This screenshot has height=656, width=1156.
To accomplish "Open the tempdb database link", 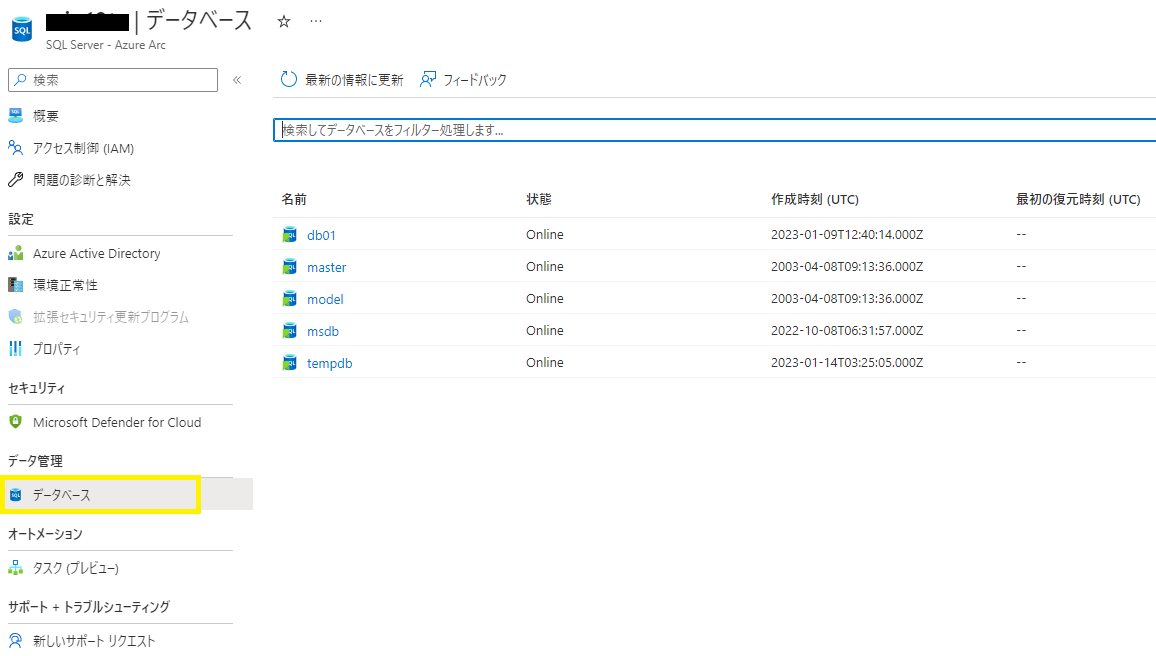I will (x=330, y=363).
